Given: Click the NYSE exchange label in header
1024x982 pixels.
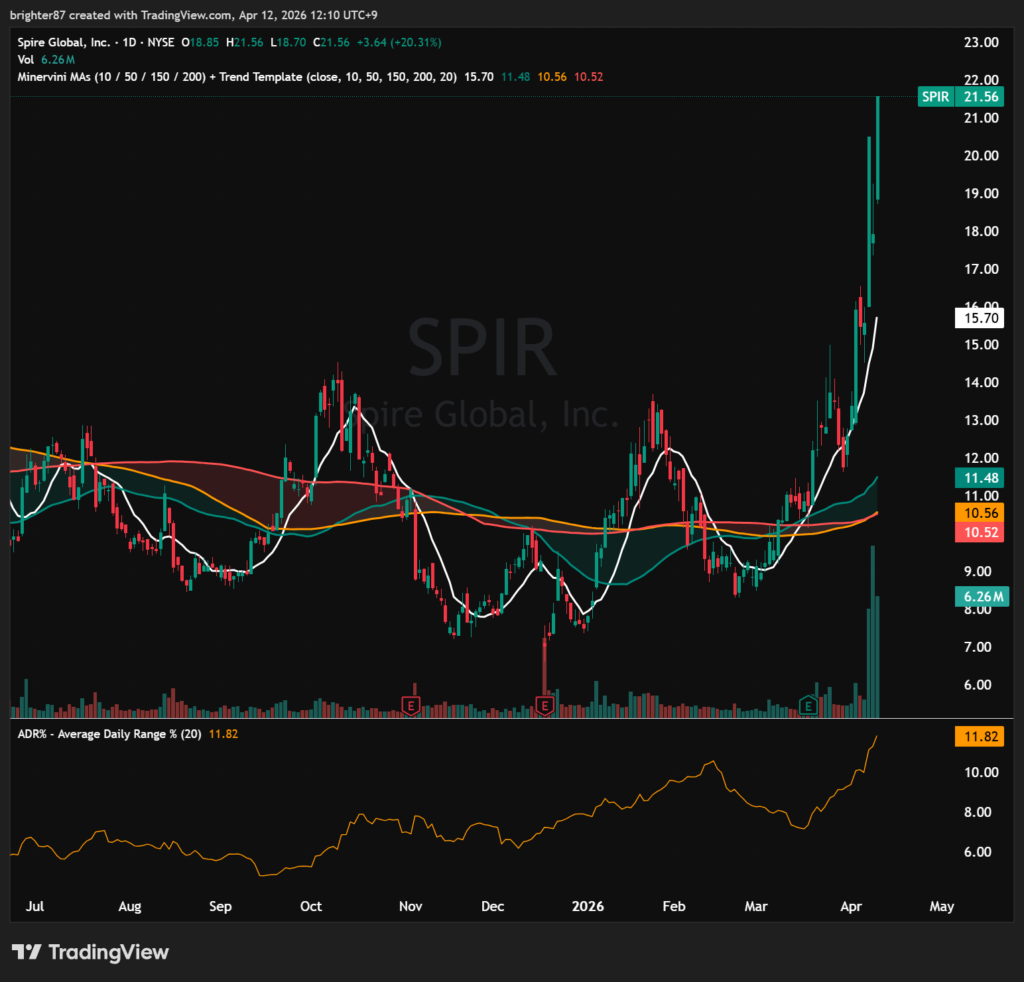Looking at the screenshot, I should click(x=161, y=43).
